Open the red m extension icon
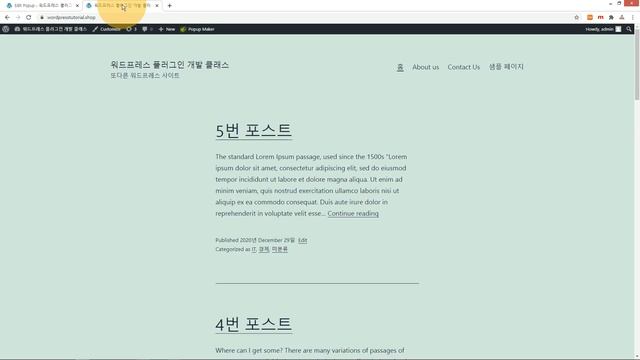The height and width of the screenshot is (360, 640). (600, 17)
